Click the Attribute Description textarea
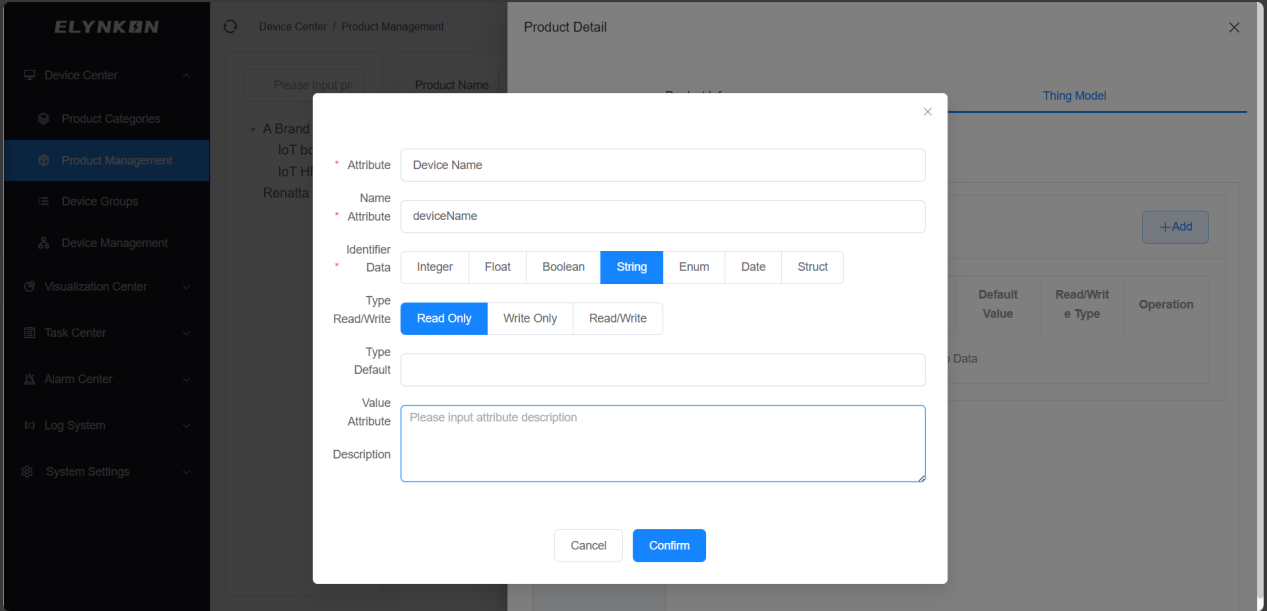Viewport: 1267px width, 611px height. click(663, 443)
